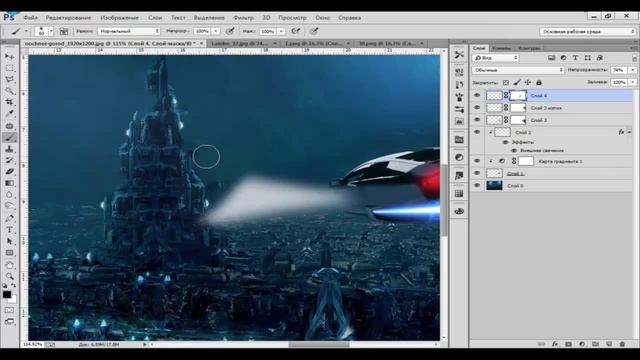Select the Lasso tool
Image resolution: width=640 pixels, height=360 pixels.
pyautogui.click(x=9, y=80)
